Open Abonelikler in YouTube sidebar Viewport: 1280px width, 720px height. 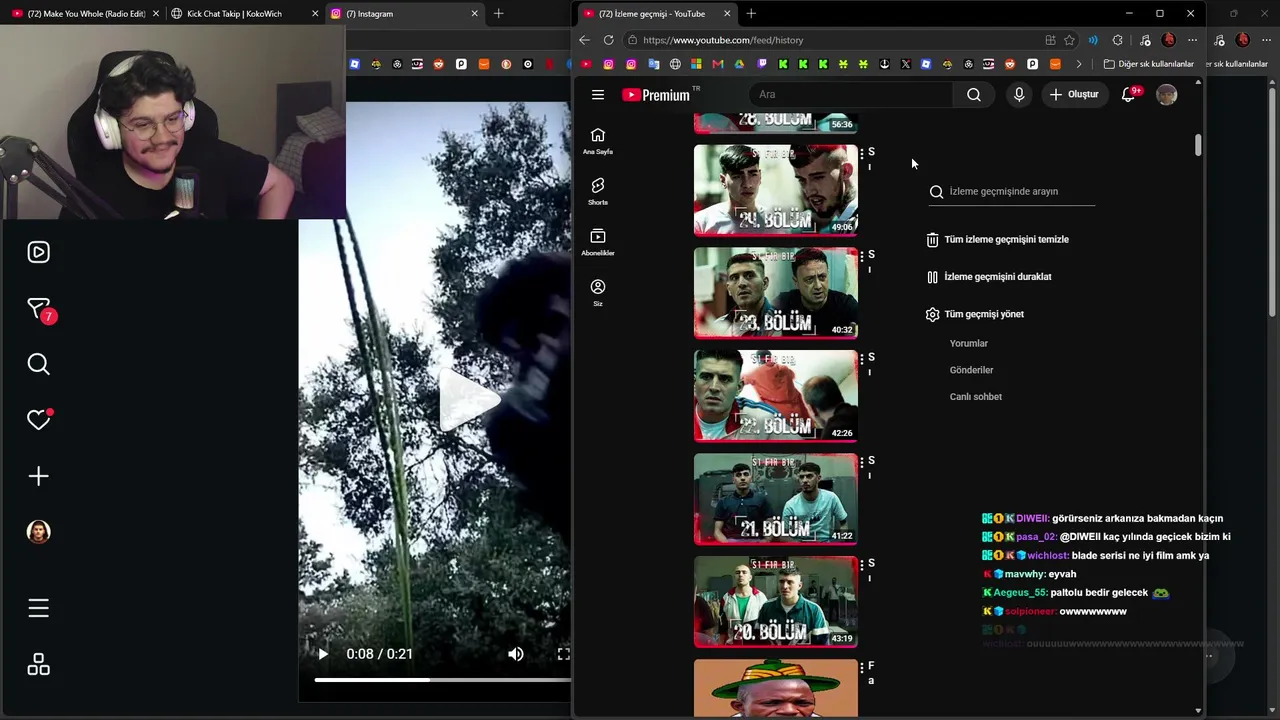click(598, 242)
